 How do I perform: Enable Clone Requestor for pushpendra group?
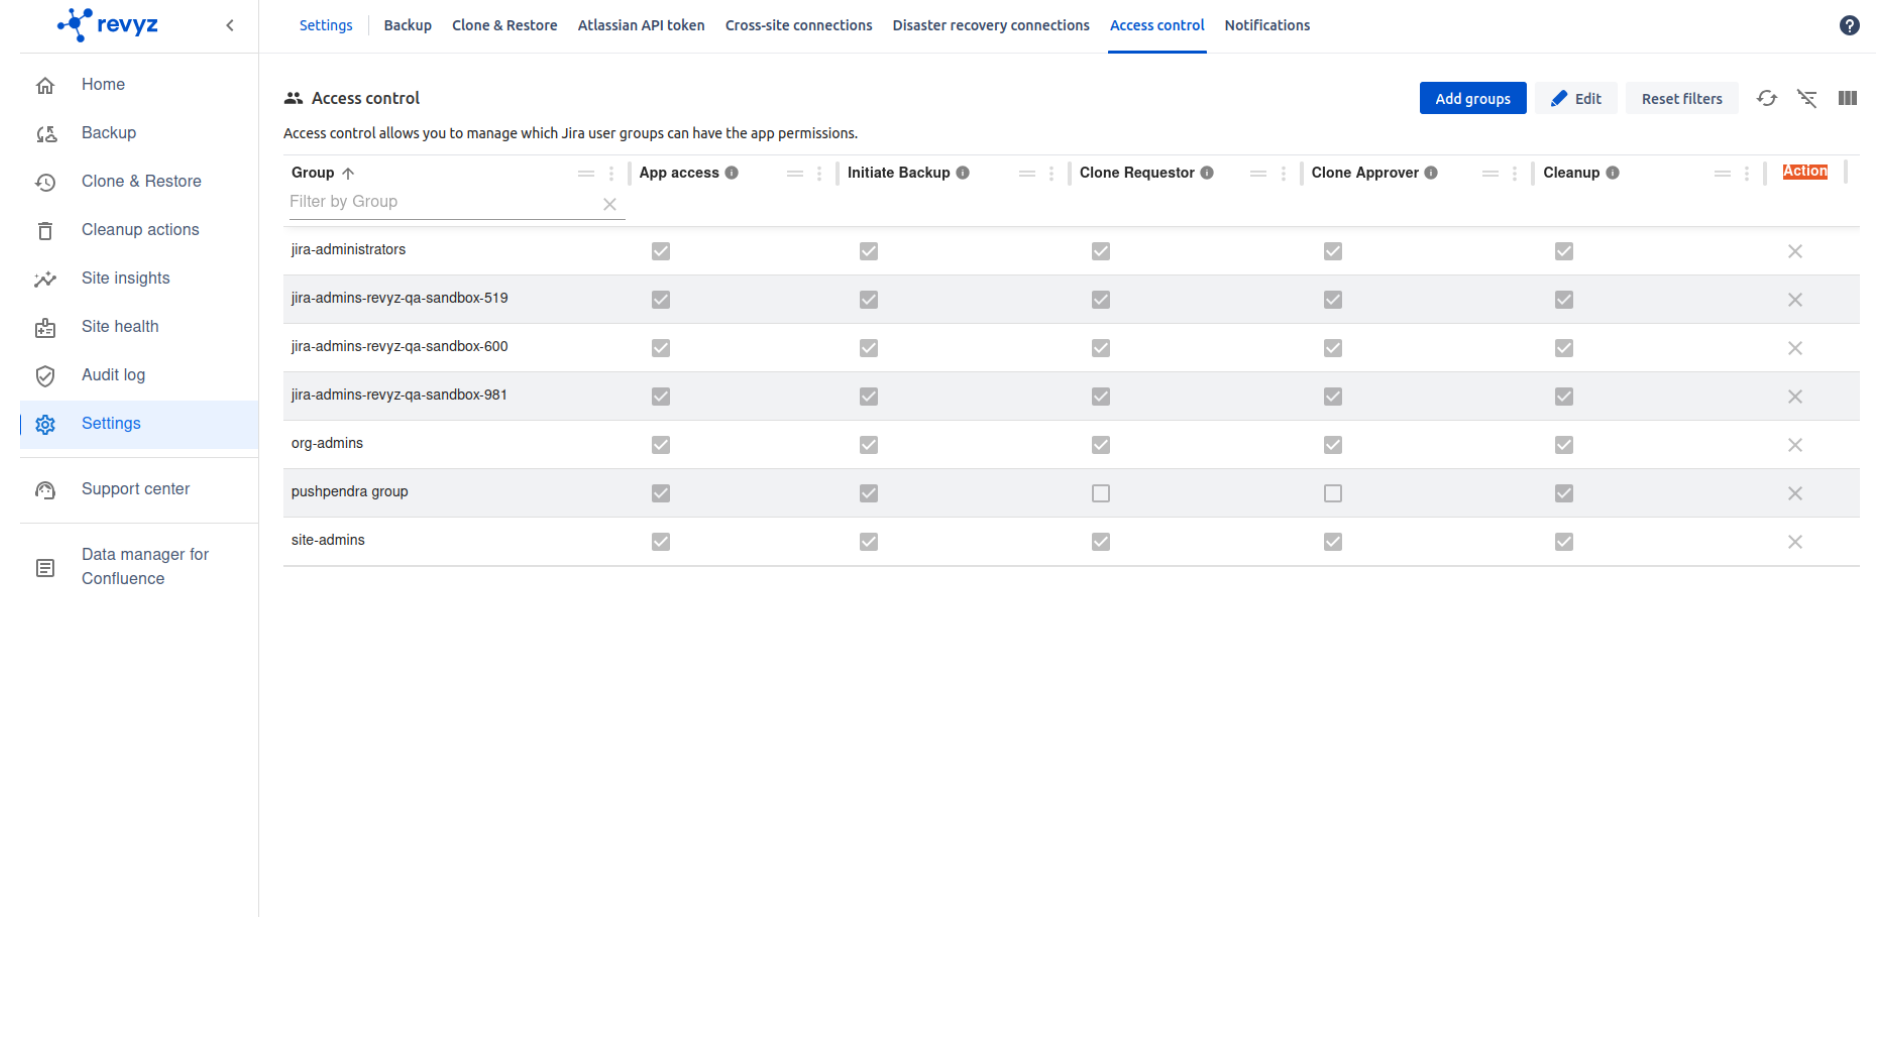(x=1100, y=494)
